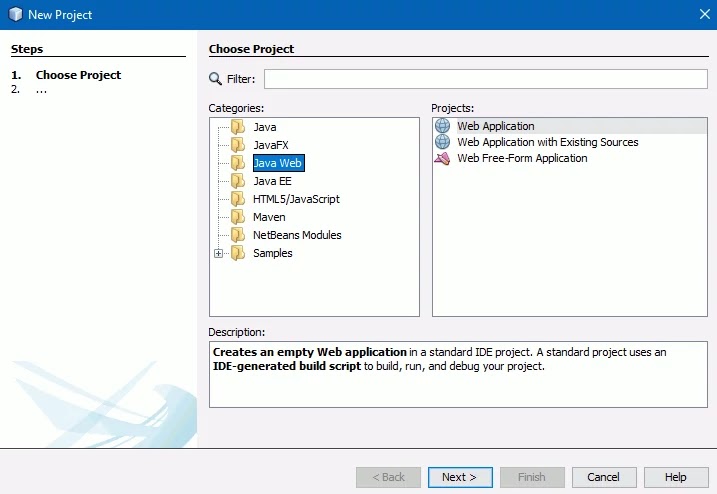Select the Java EE category
This screenshot has width=717, height=494.
point(272,181)
